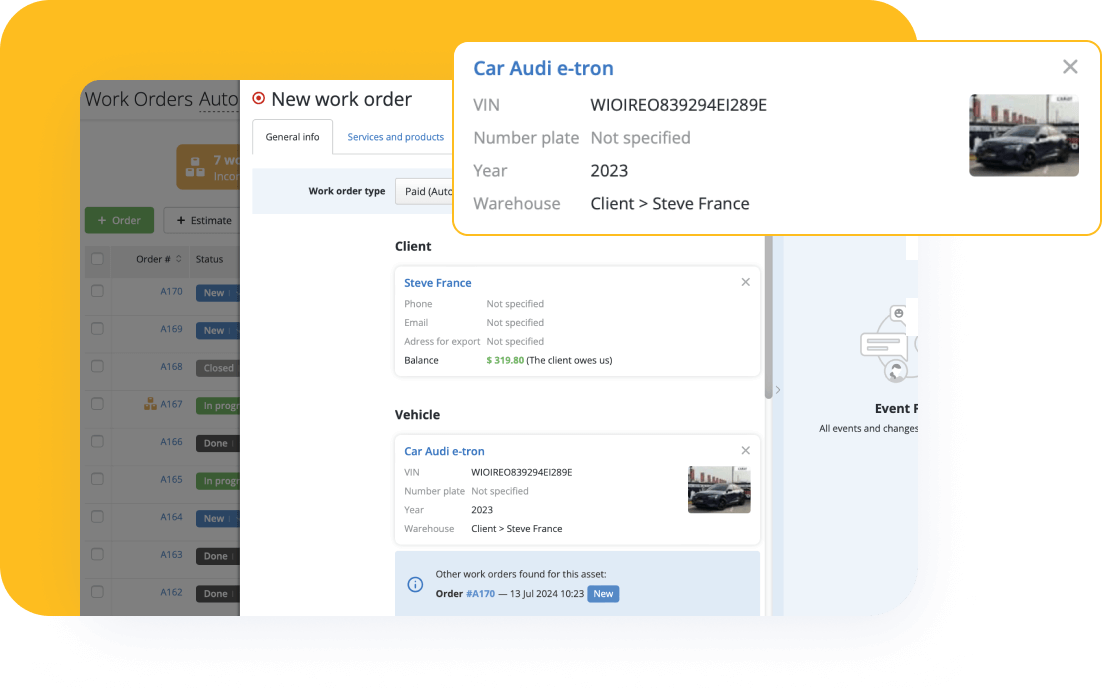Click Closed status badge of A168
The image size is (1102, 688).
(218, 368)
